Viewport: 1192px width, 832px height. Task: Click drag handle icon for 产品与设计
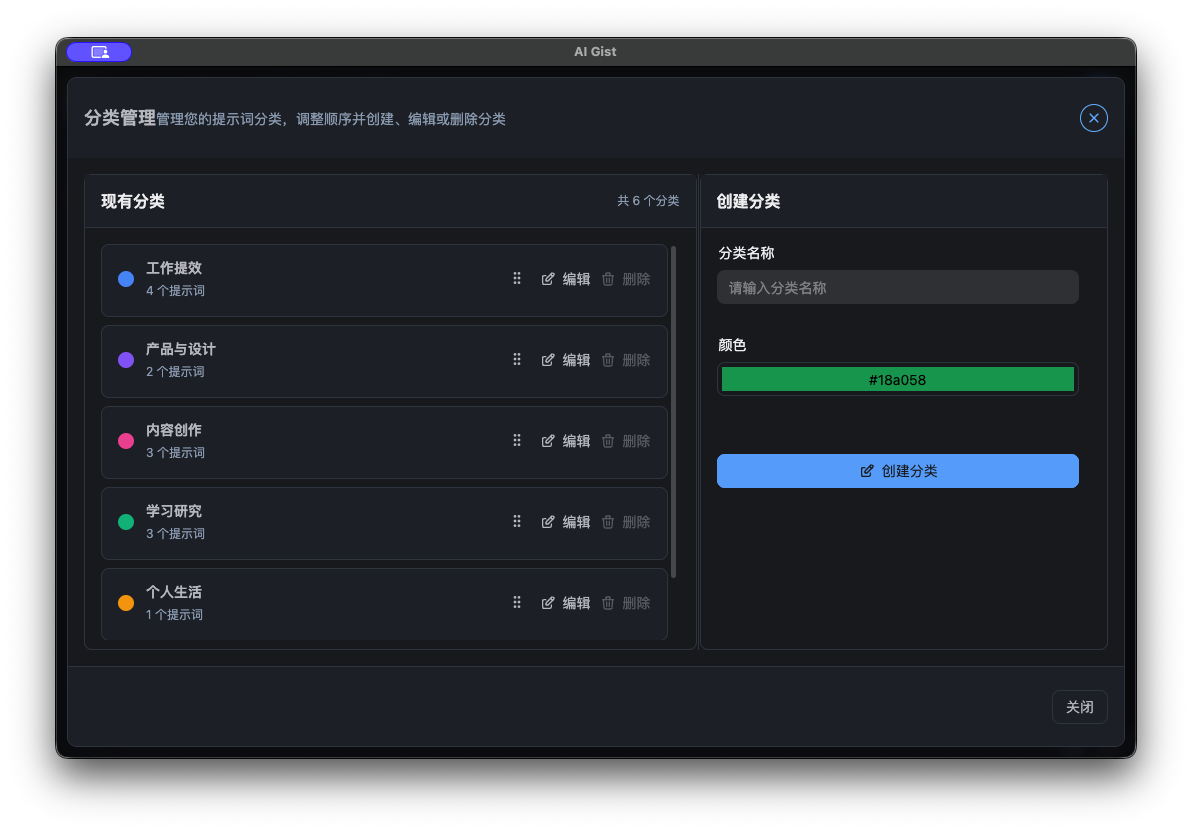517,359
